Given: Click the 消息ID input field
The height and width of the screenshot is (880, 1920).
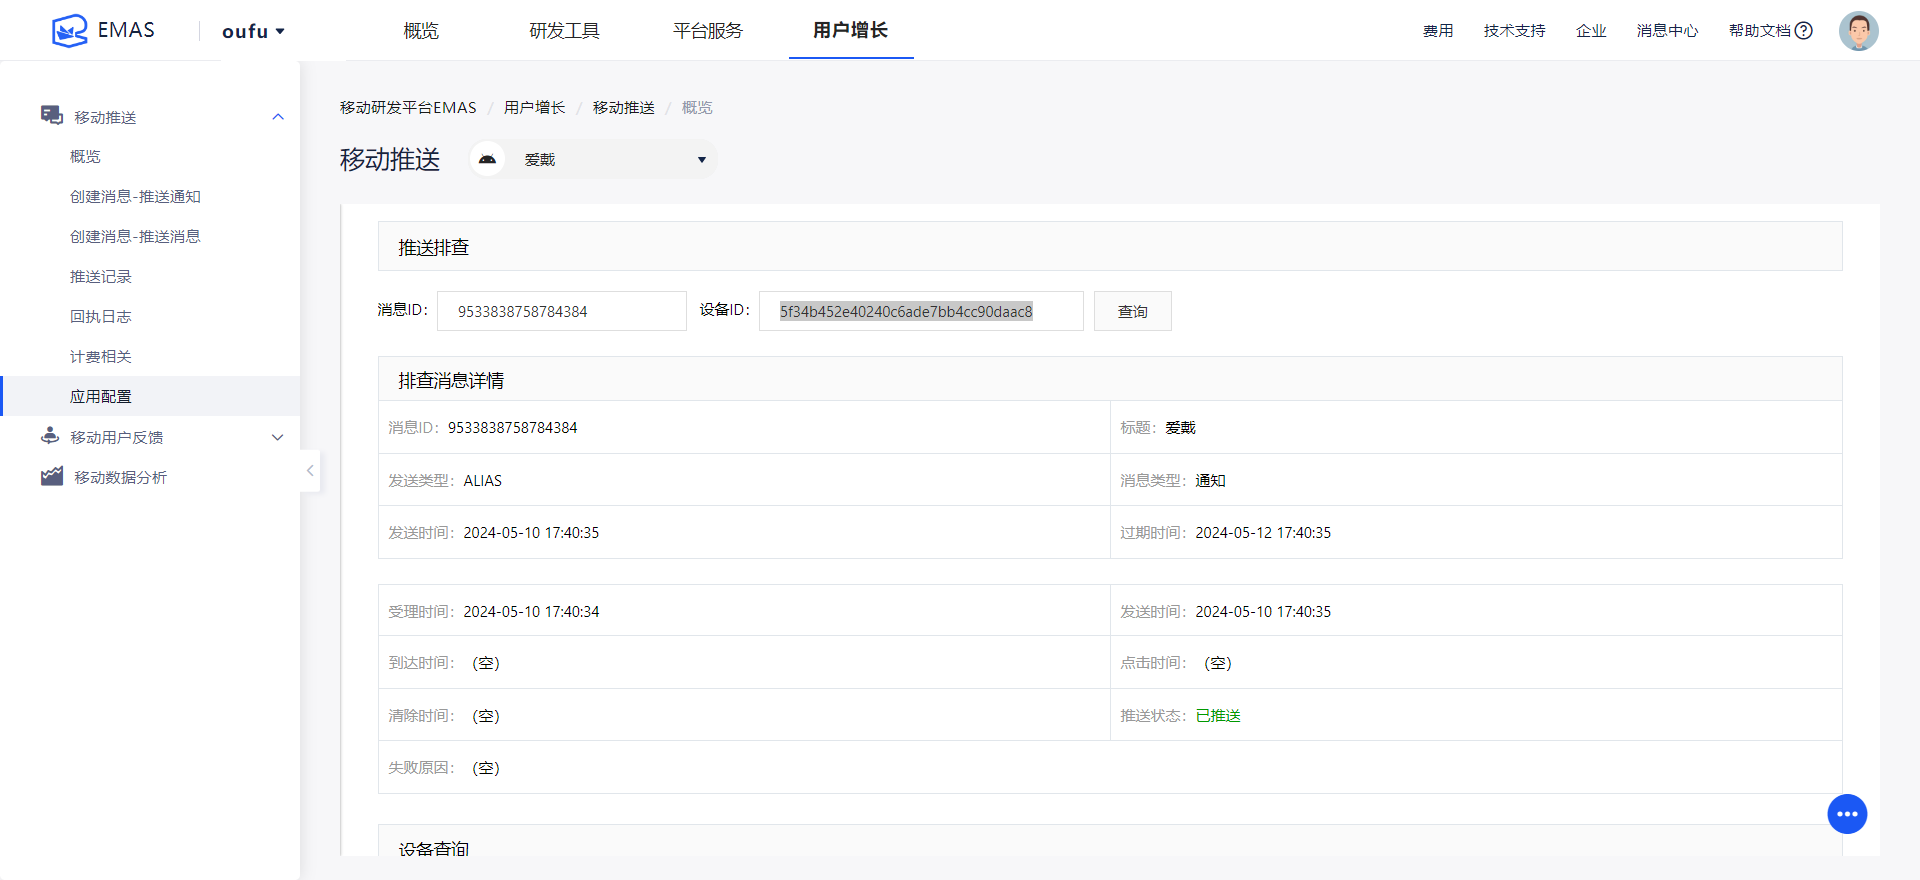Looking at the screenshot, I should coord(562,311).
